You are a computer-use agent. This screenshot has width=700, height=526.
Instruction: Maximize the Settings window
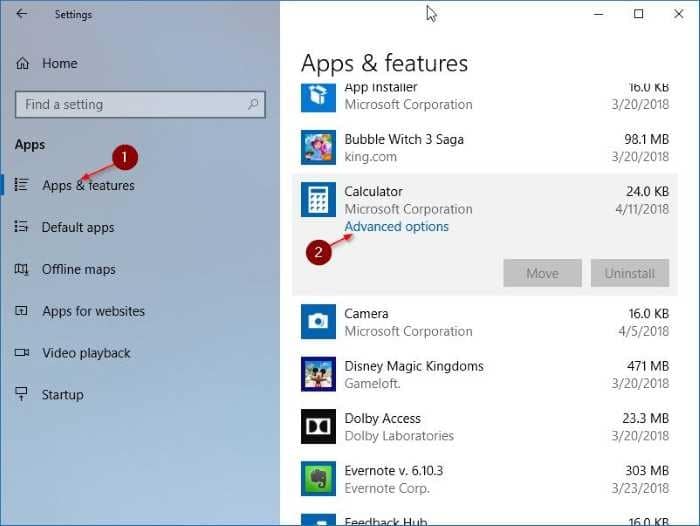(x=638, y=14)
